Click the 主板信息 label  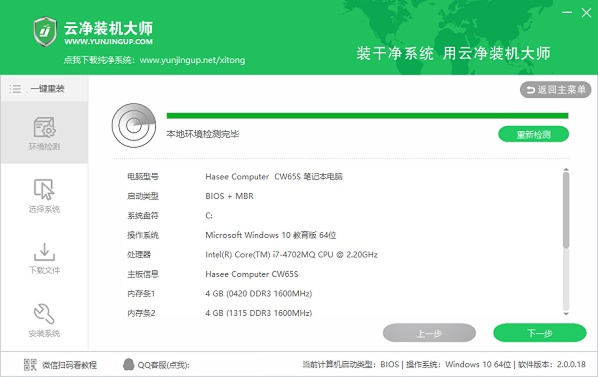(143, 274)
